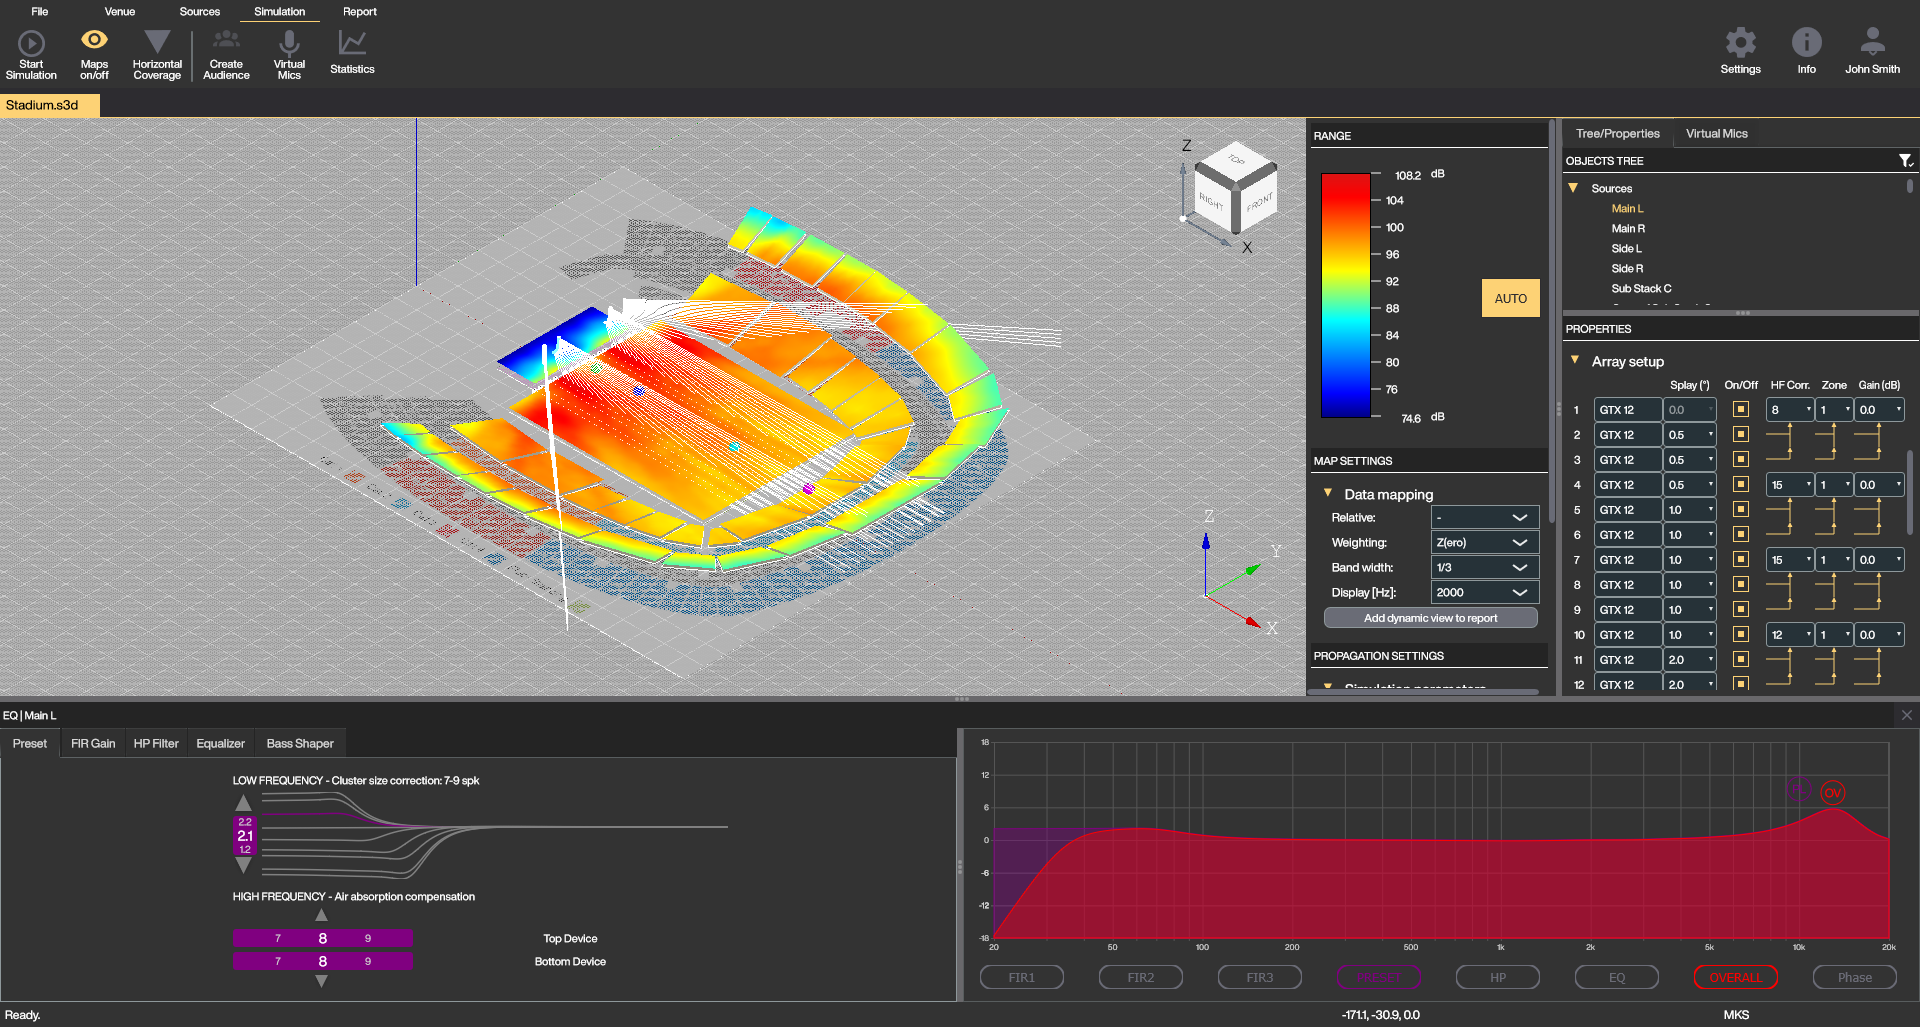Open Settings gear icon

(x=1740, y=43)
